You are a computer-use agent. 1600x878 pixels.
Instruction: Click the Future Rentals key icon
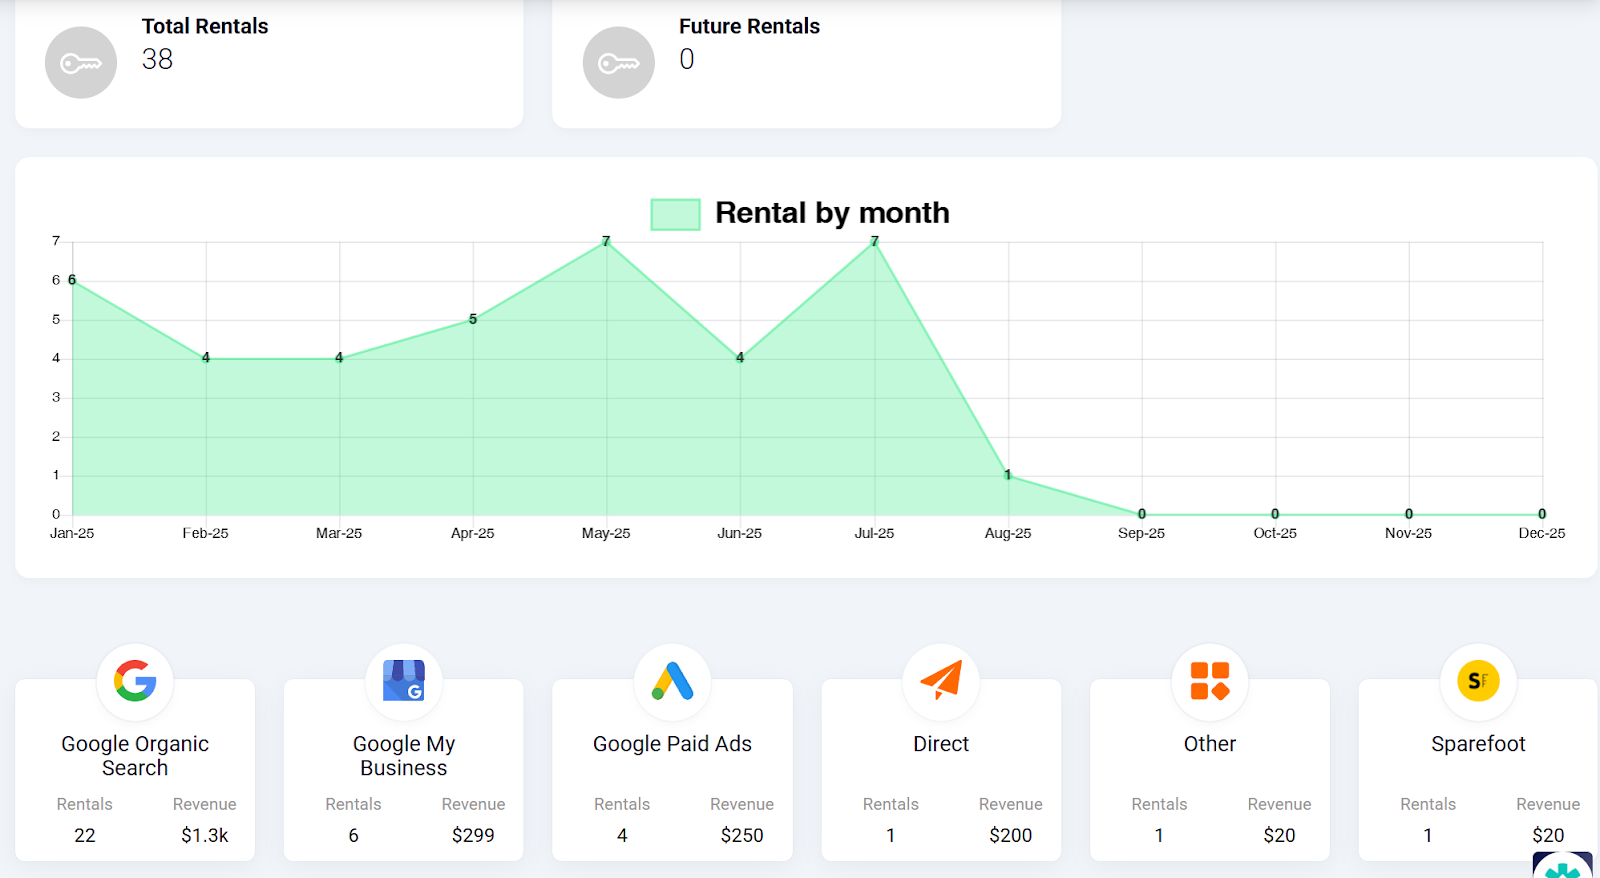pyautogui.click(x=618, y=63)
